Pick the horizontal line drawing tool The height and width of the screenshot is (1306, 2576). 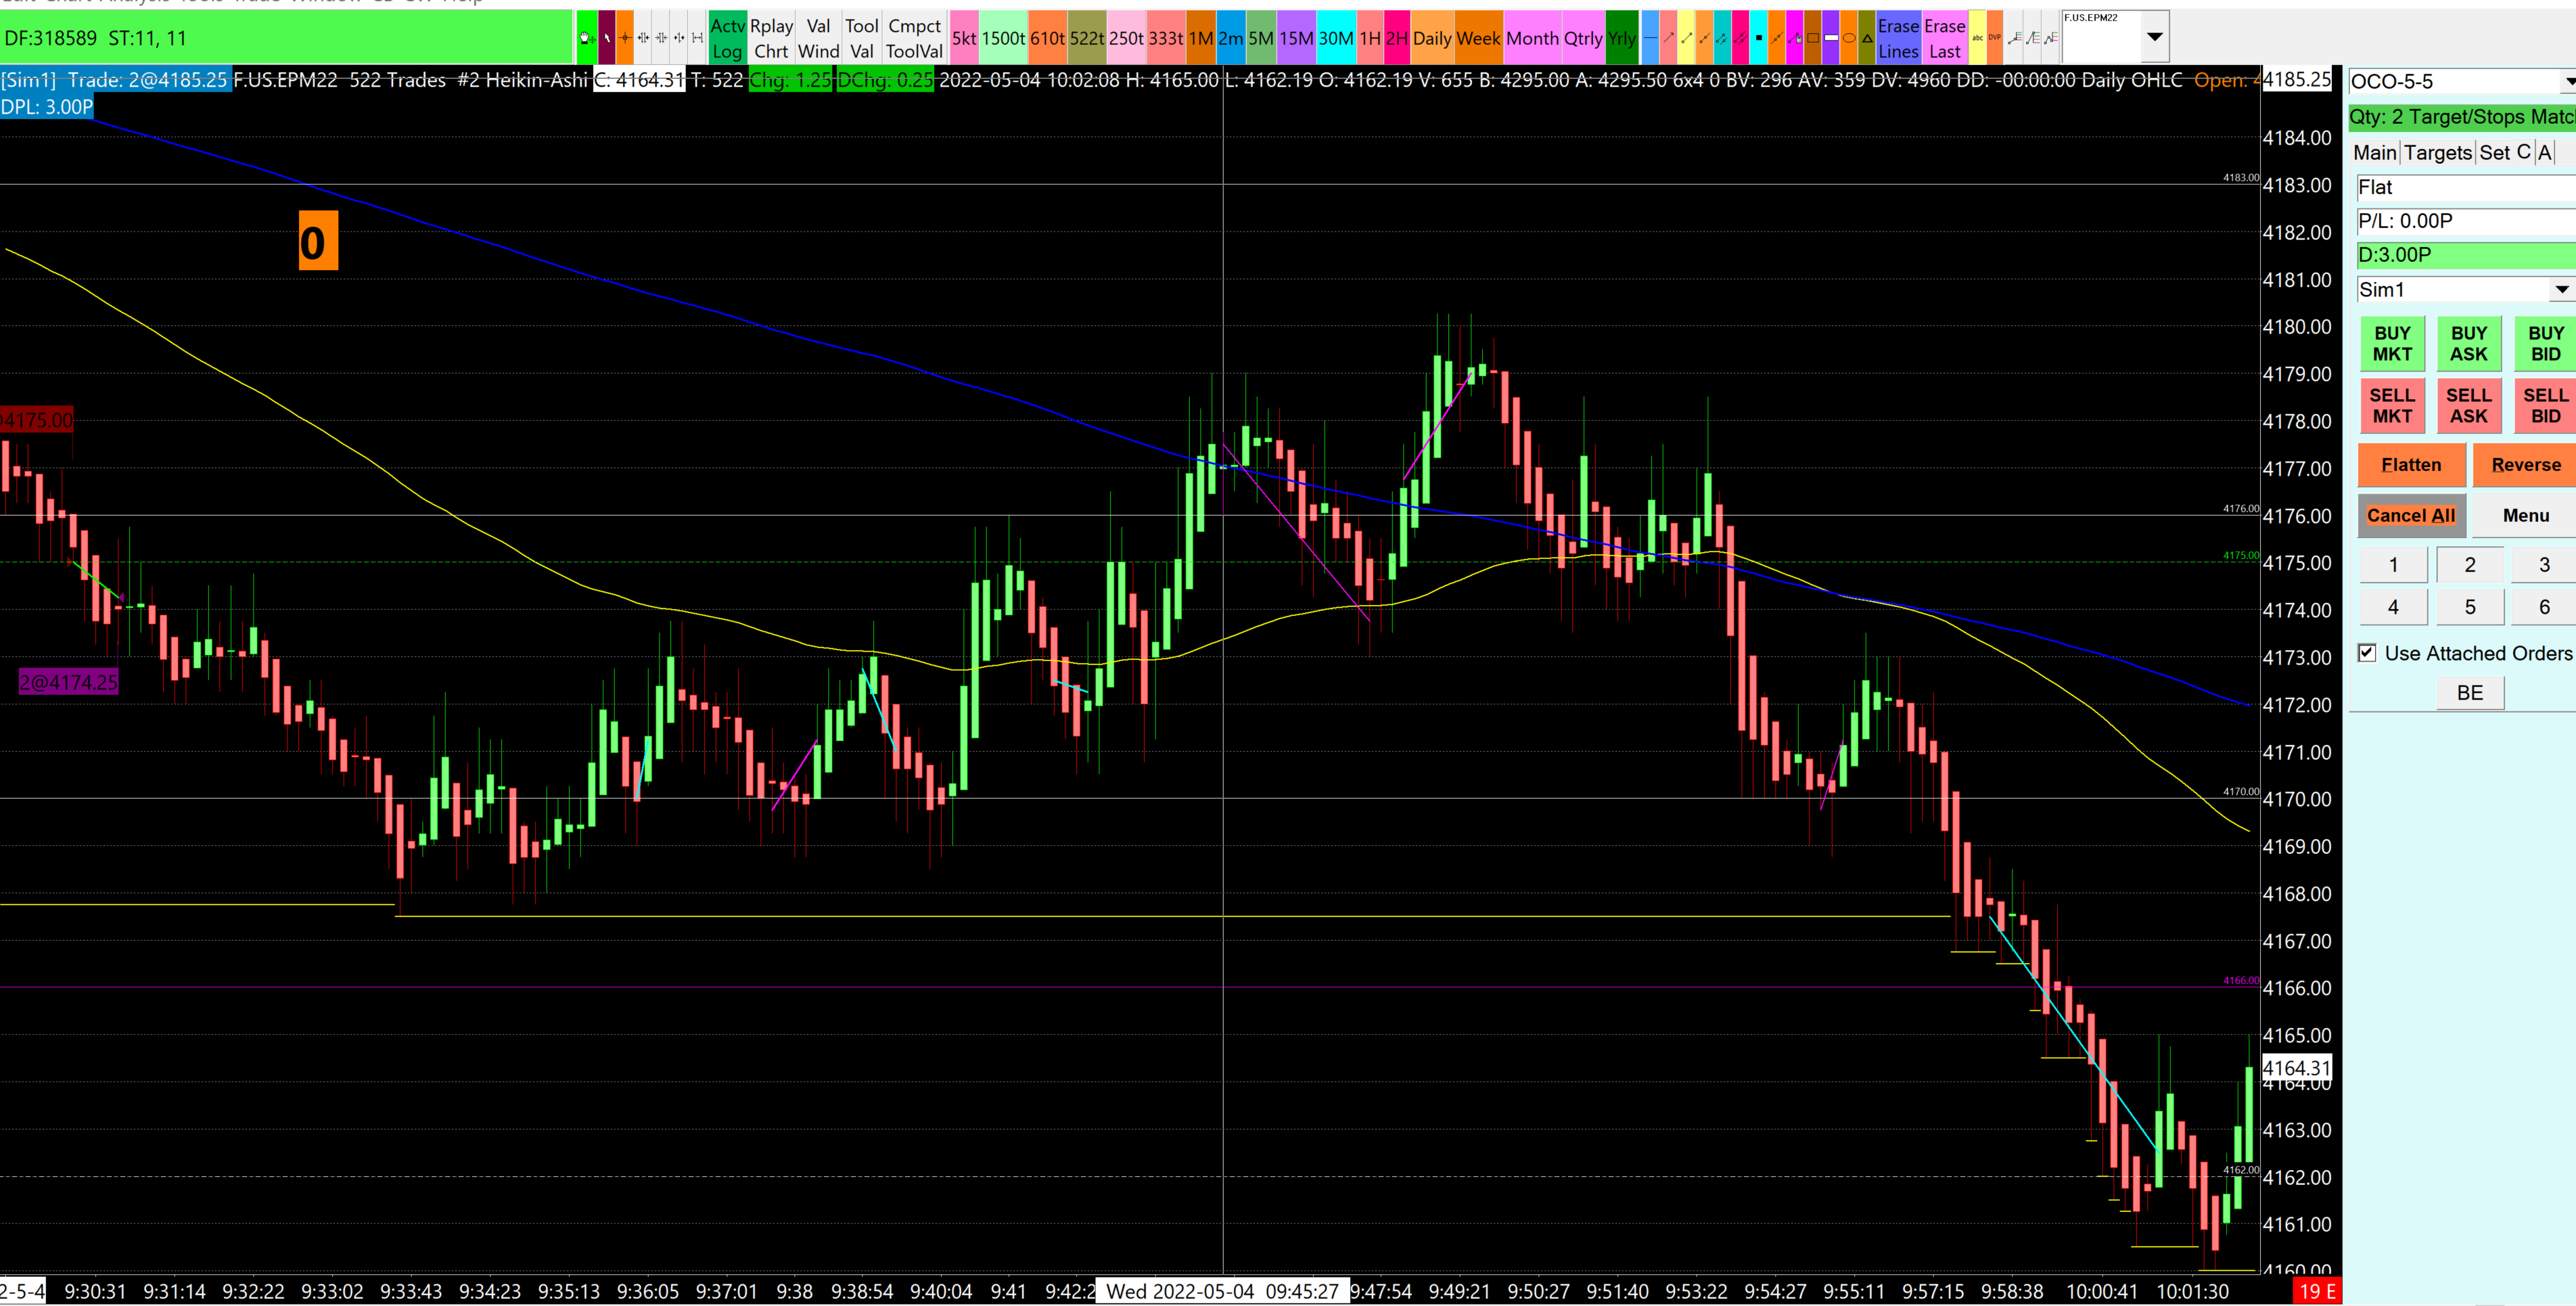(1651, 38)
